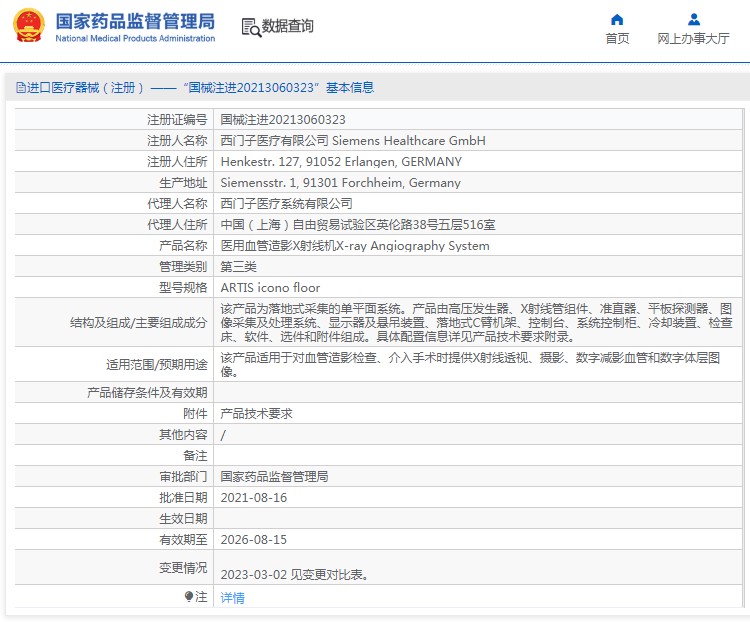Image resolution: width=750 pixels, height=622 pixels.
Task: Click product name X-ray Angiography System
Action: coord(355,246)
